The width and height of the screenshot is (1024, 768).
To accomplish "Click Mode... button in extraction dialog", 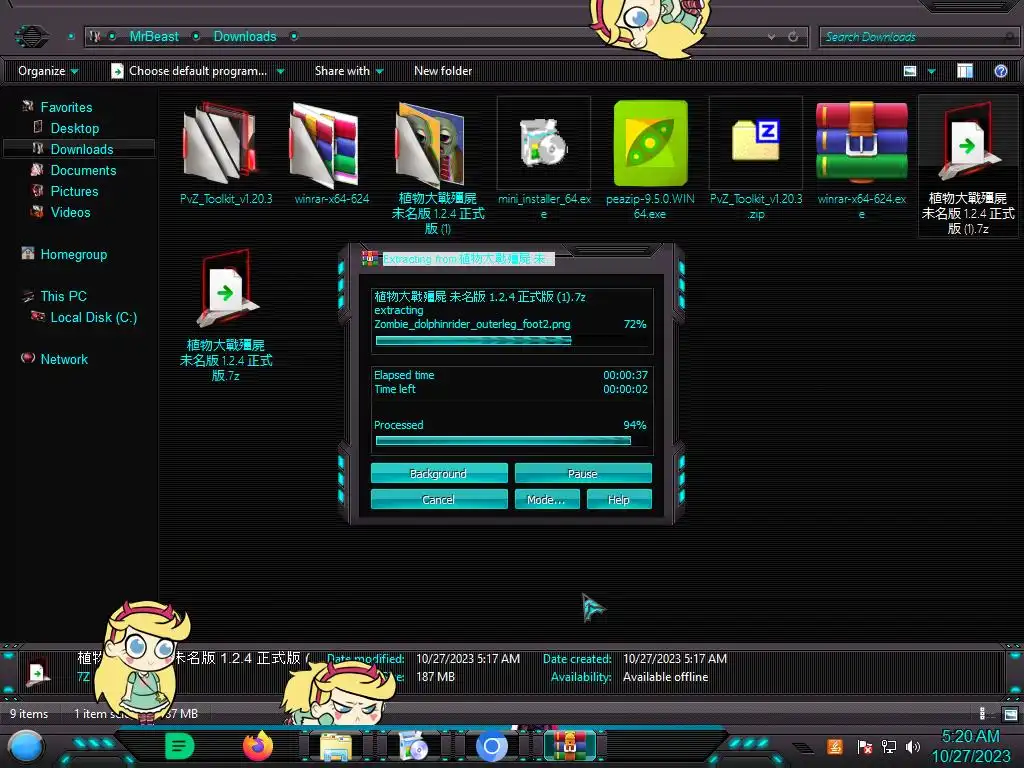I will click(547, 499).
